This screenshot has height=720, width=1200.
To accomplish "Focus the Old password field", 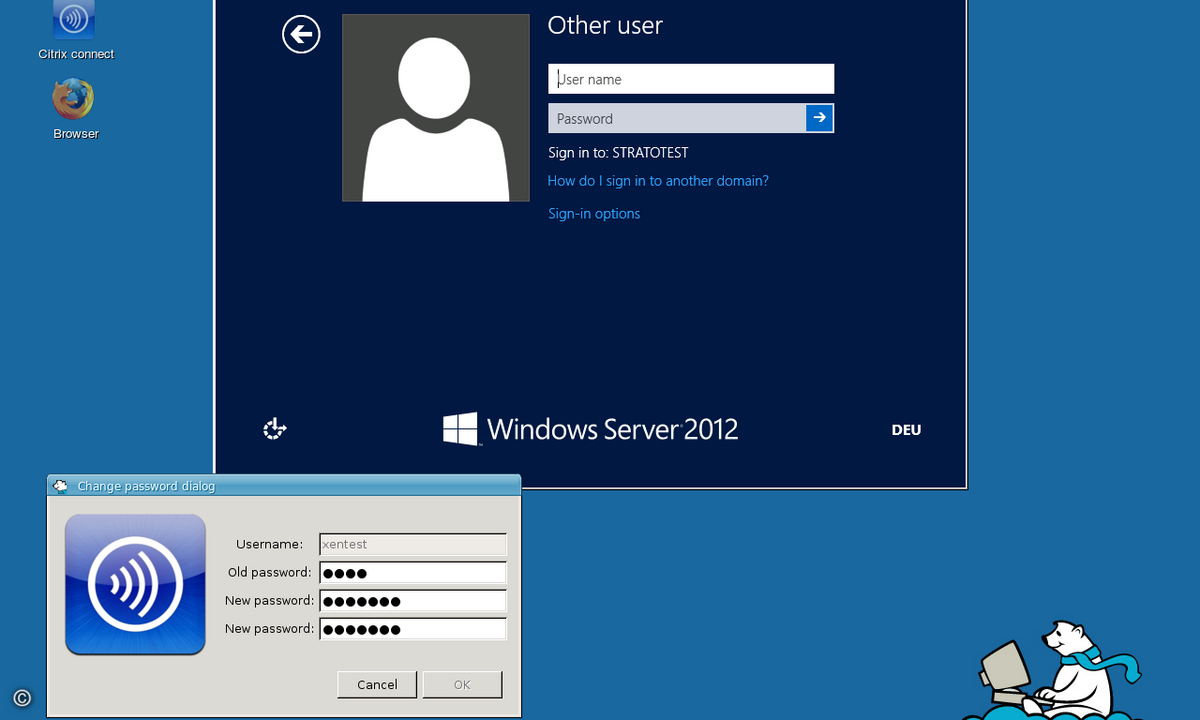I will (x=413, y=573).
